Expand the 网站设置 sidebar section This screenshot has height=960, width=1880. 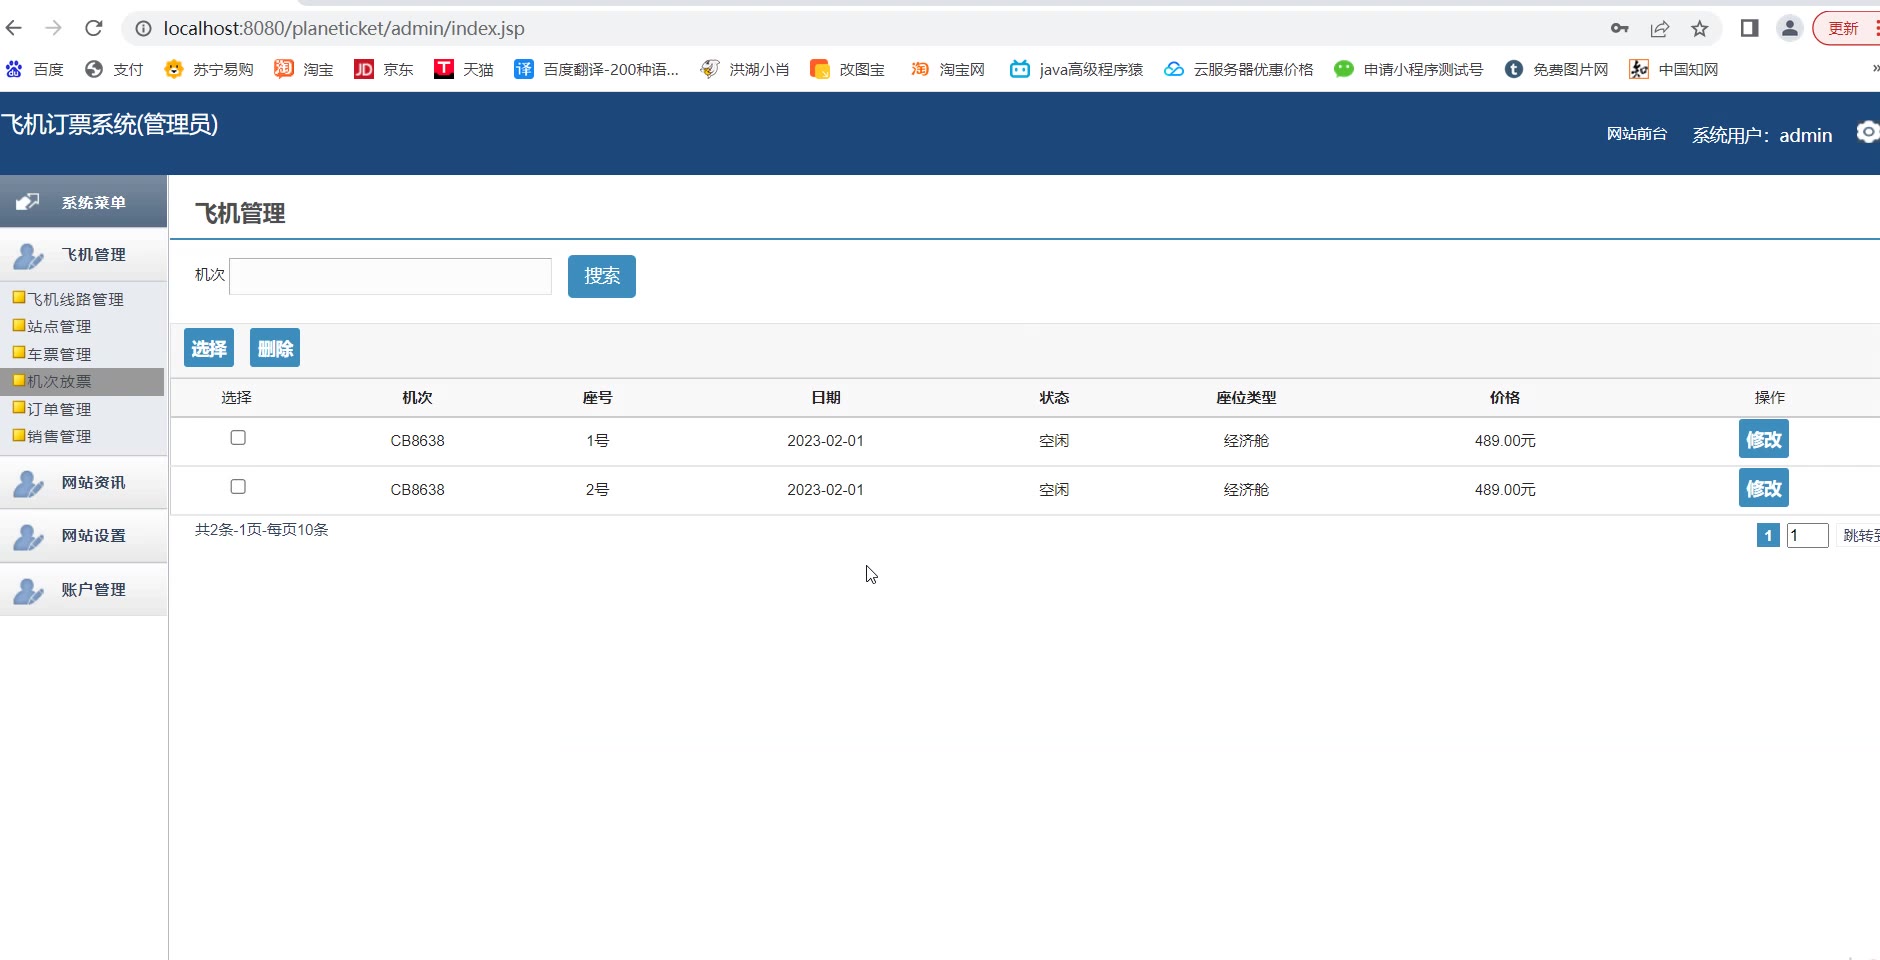84,536
